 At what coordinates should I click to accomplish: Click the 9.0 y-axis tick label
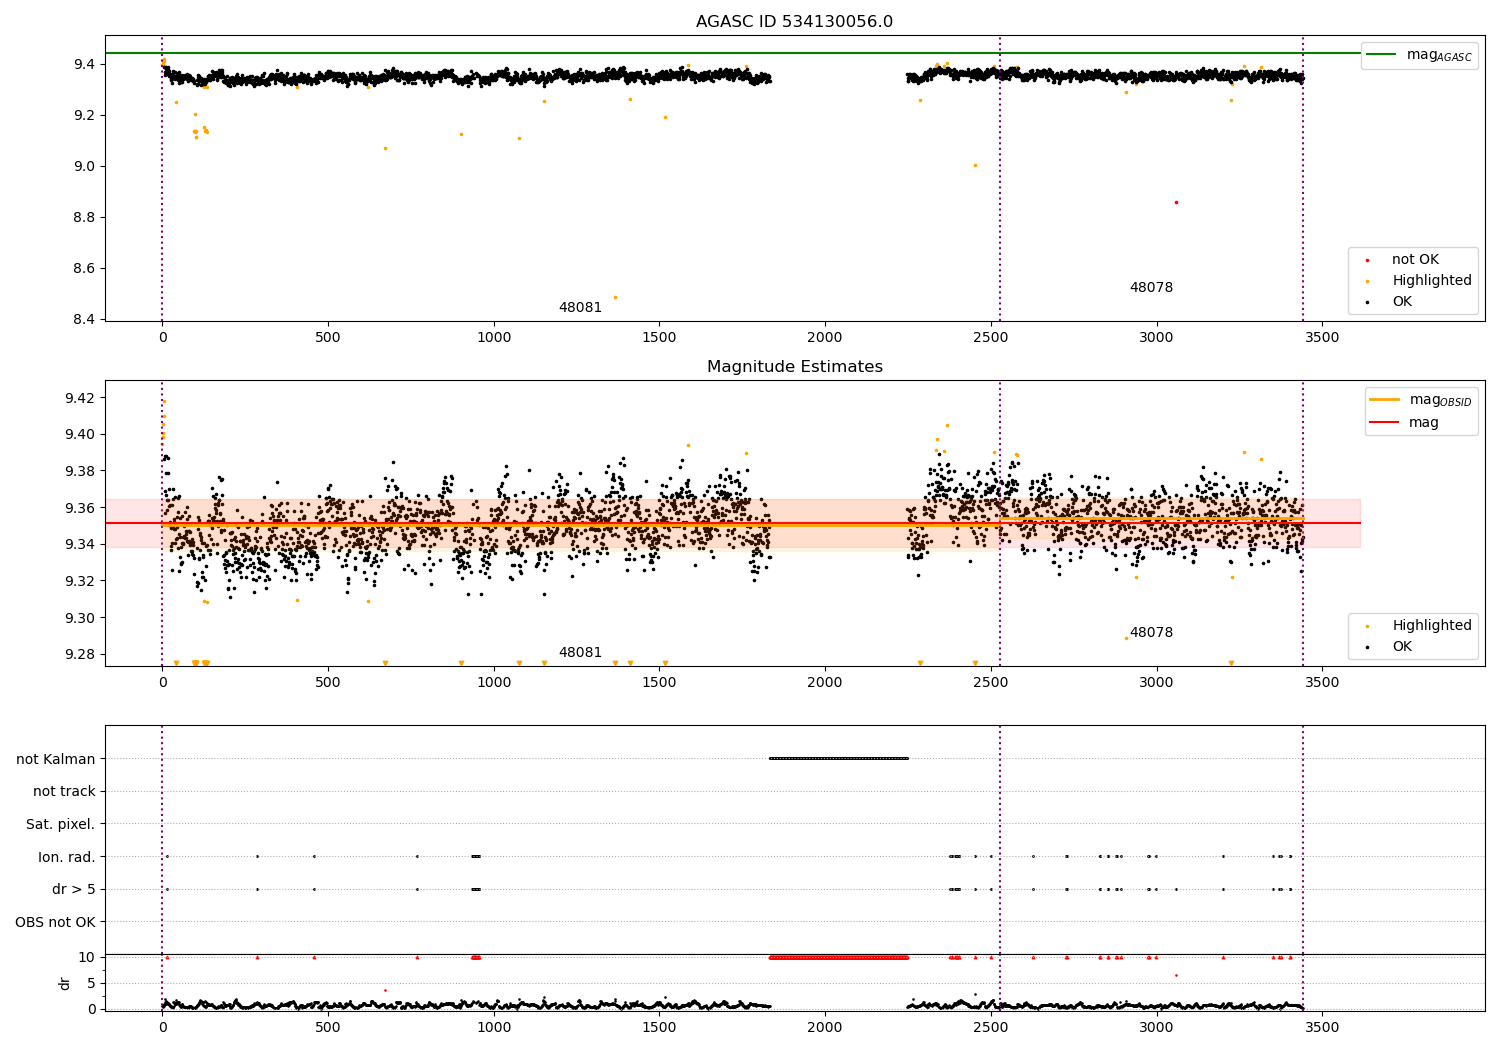84,167
